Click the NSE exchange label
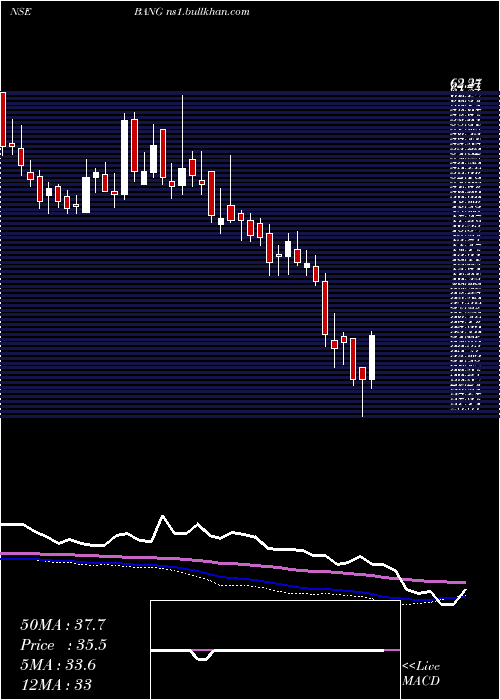This screenshot has width=500, height=700. tap(20, 12)
